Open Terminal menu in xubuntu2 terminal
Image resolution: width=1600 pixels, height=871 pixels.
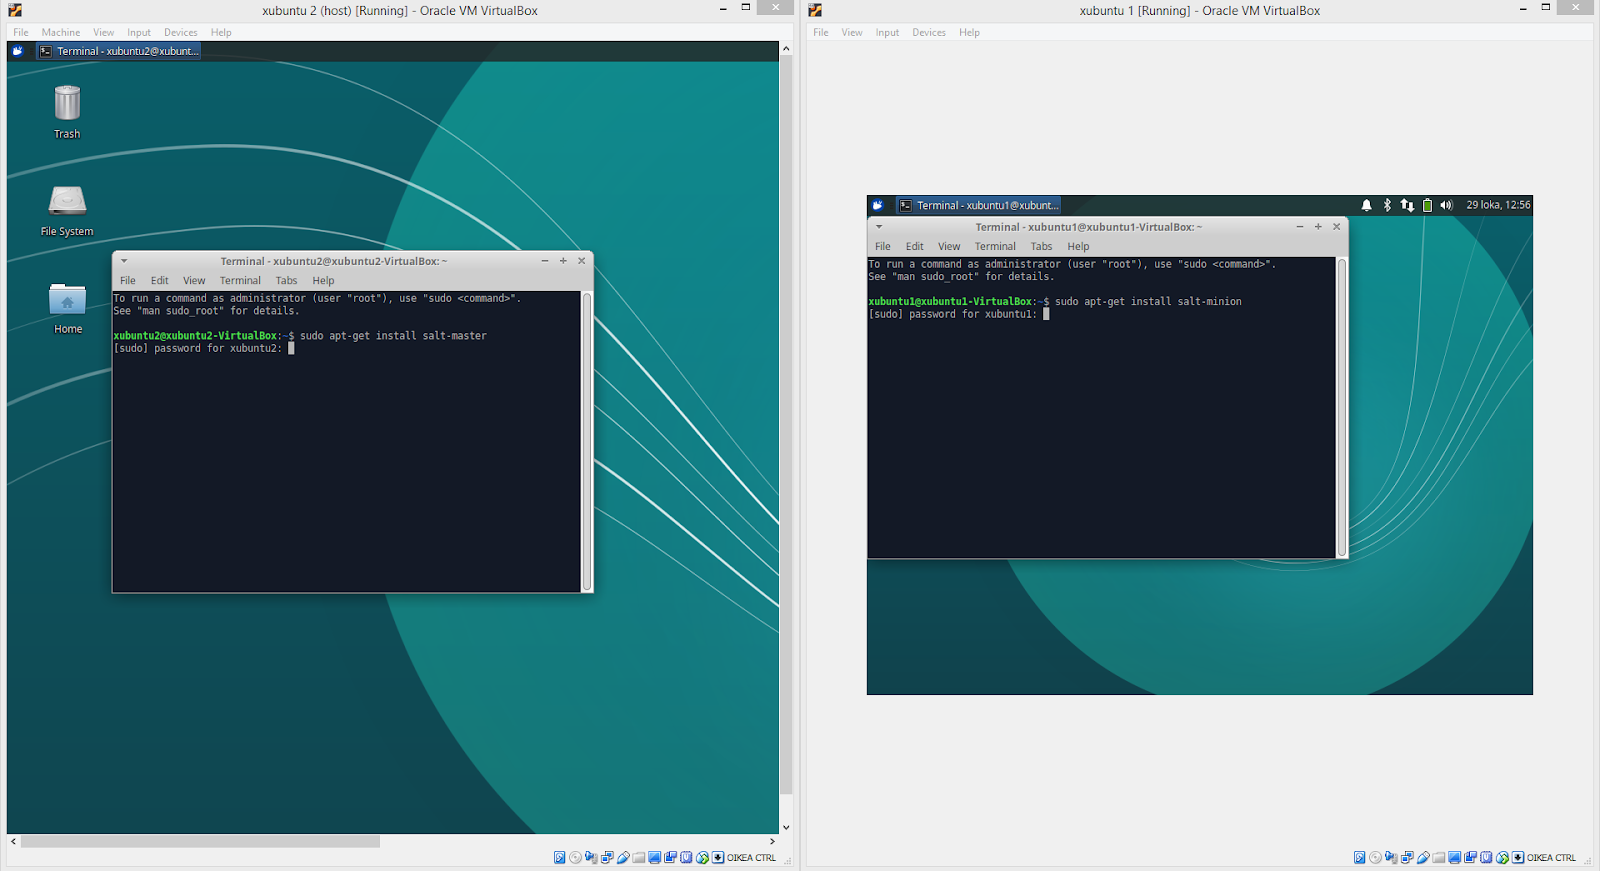(240, 281)
